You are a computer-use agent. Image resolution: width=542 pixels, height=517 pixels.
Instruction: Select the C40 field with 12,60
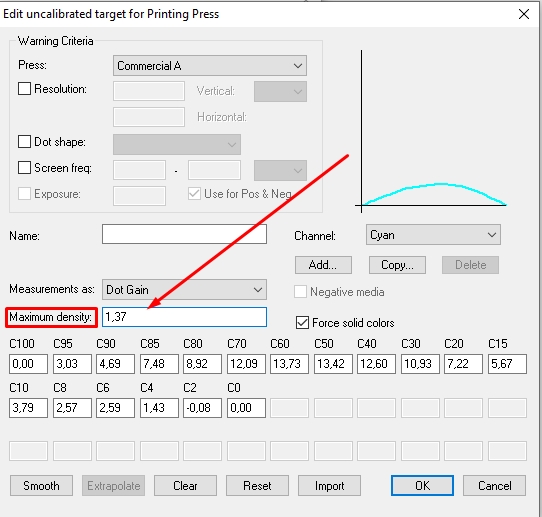pyautogui.click(x=376, y=364)
